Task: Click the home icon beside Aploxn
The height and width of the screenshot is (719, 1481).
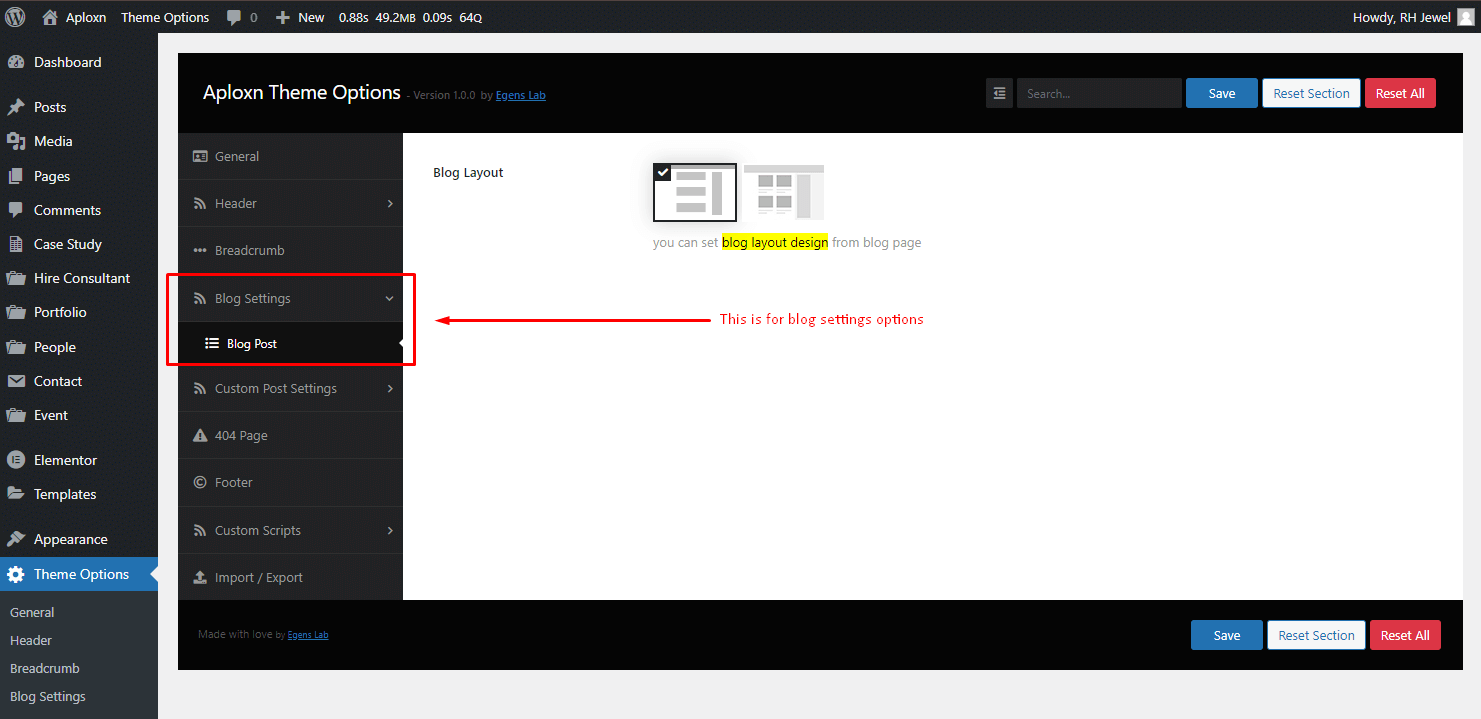Action: (x=50, y=17)
